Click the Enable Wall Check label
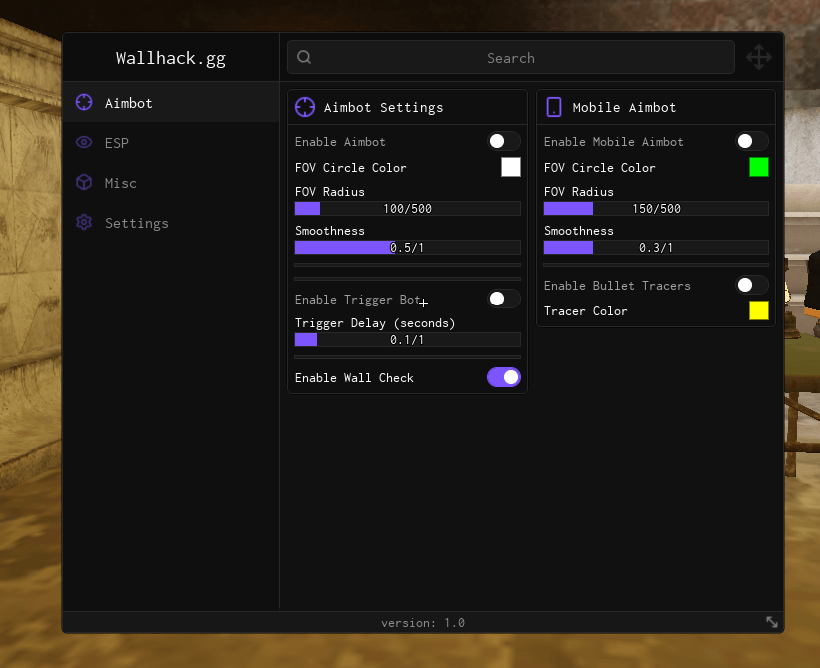 click(354, 378)
